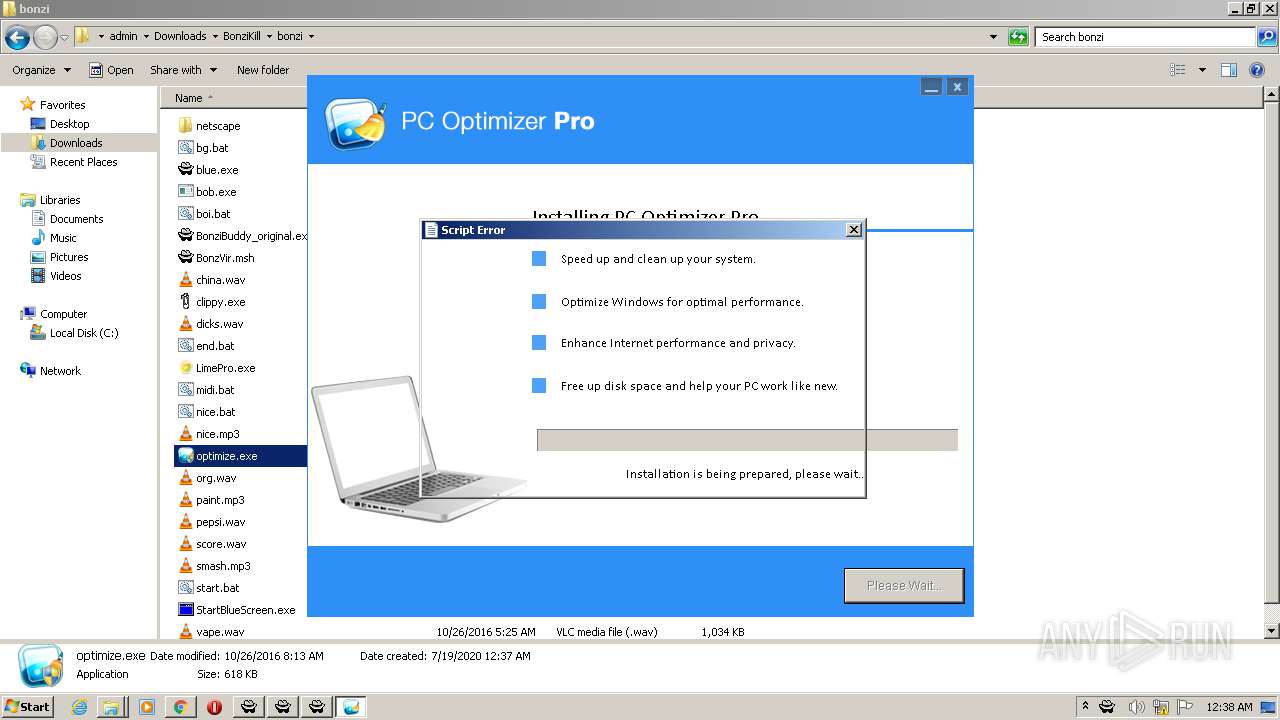Close the PC Optimizer Pro installer
The height and width of the screenshot is (720, 1280).
[957, 87]
